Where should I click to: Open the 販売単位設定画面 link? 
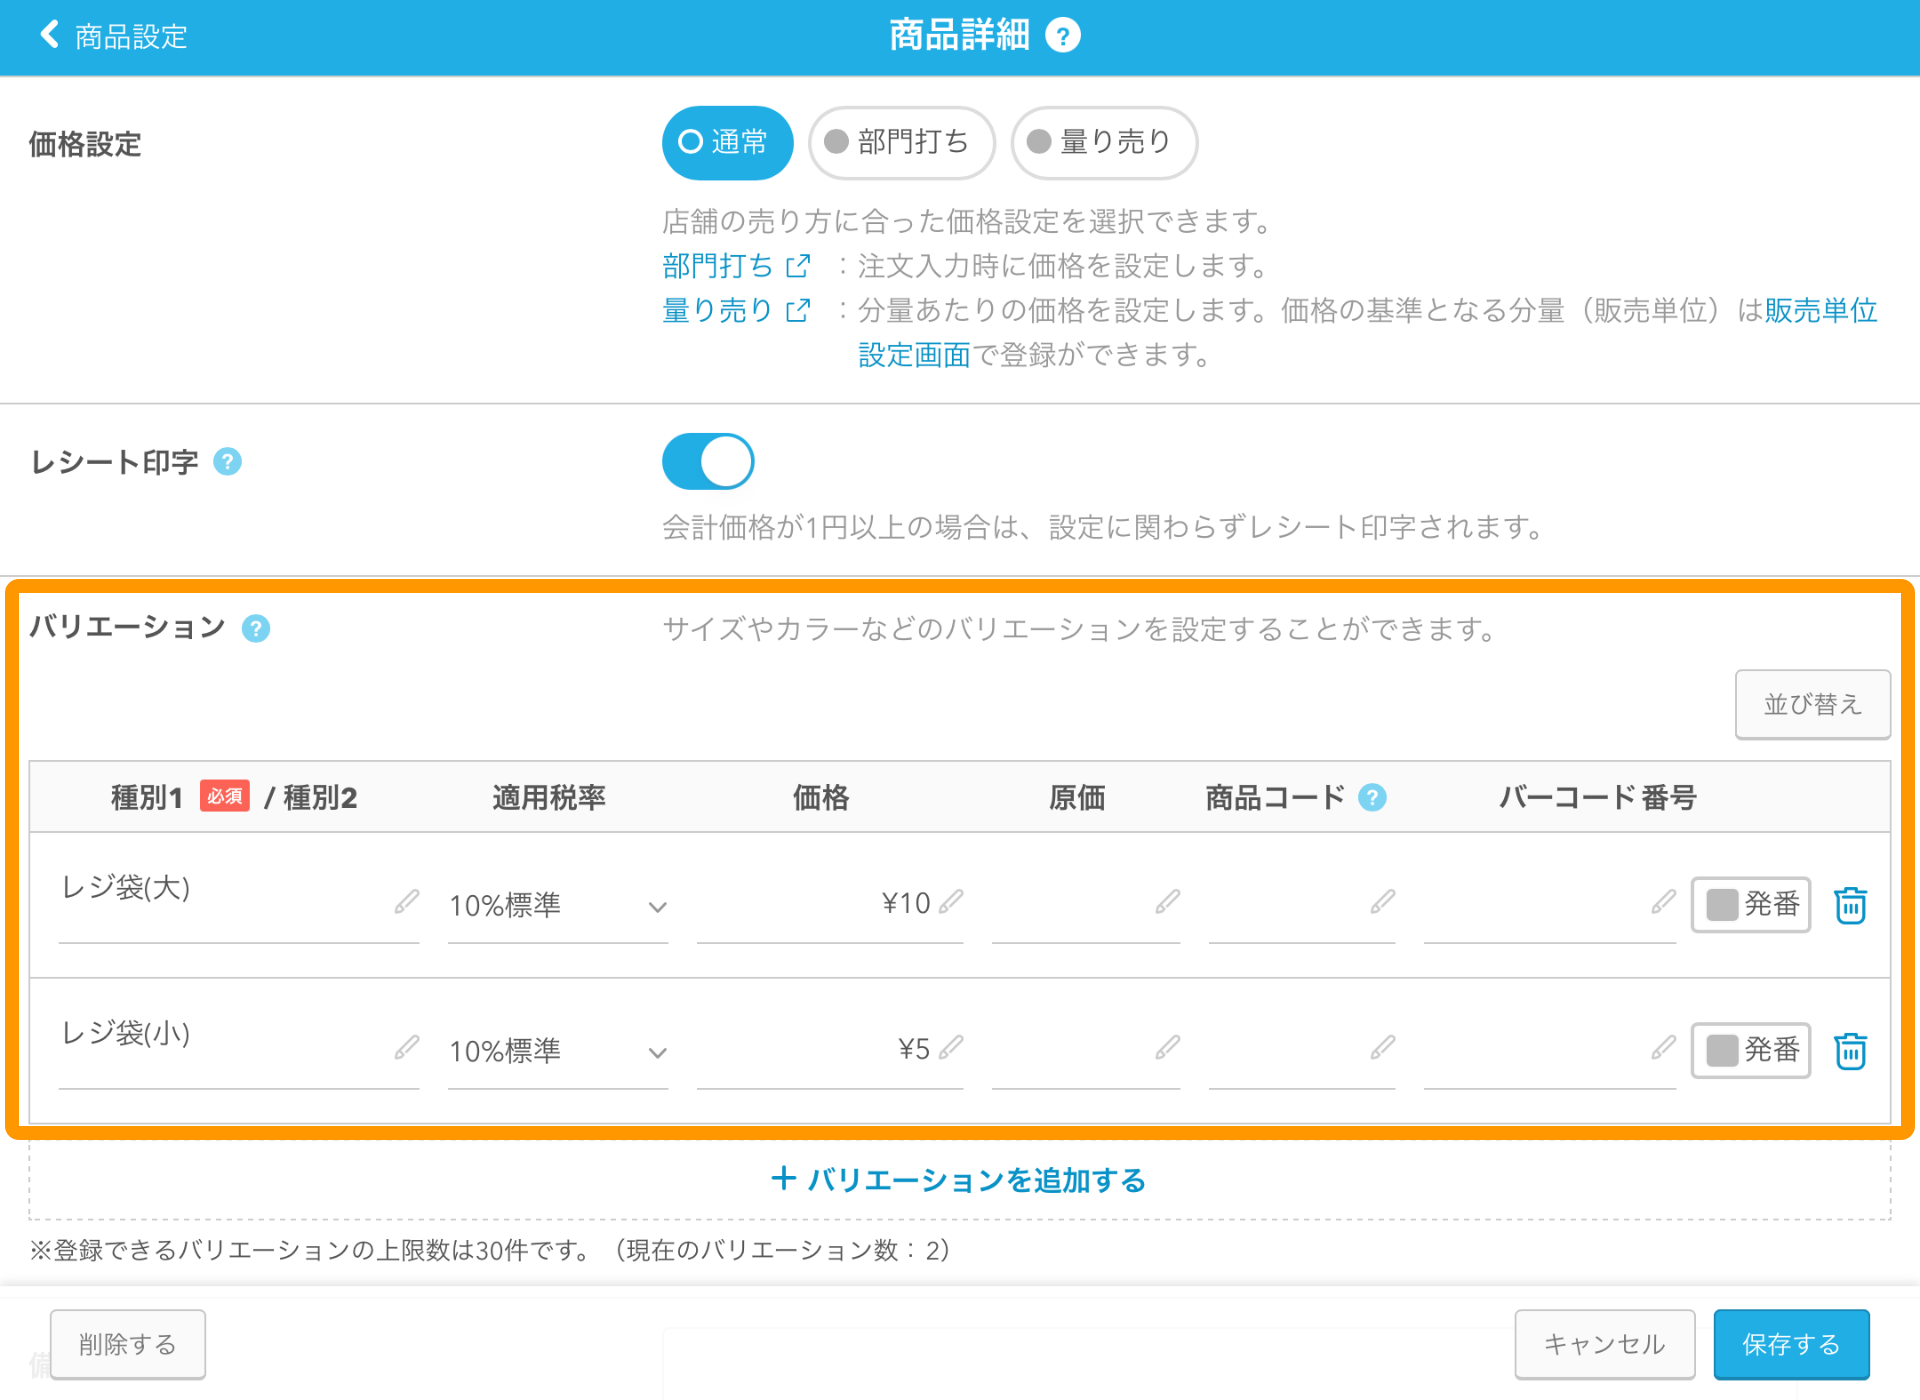[1820, 311]
